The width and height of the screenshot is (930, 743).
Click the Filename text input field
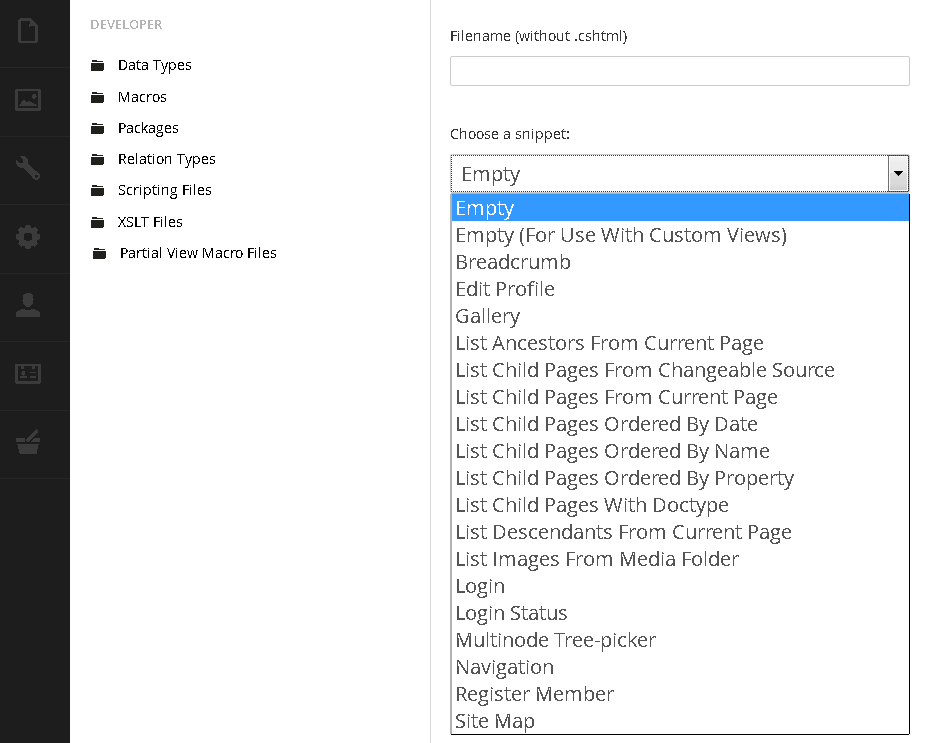[680, 71]
